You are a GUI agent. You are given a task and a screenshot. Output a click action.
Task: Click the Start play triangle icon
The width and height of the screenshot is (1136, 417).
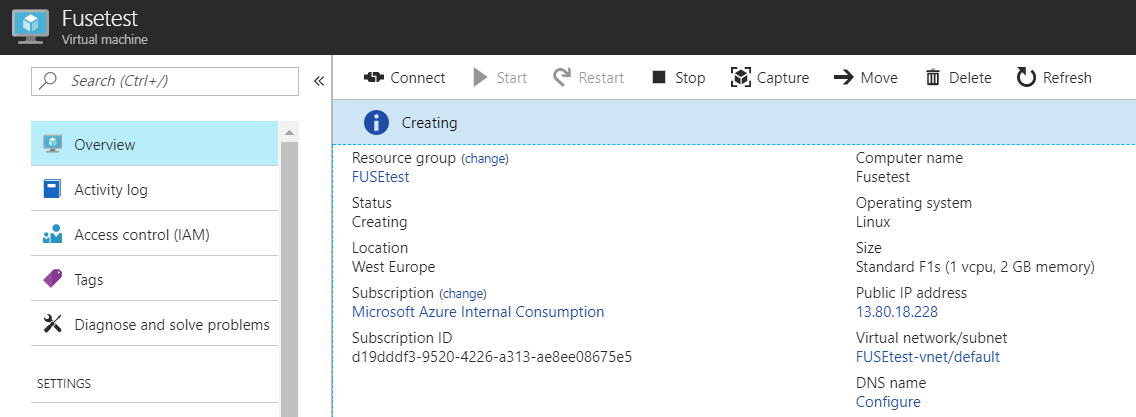(x=480, y=77)
